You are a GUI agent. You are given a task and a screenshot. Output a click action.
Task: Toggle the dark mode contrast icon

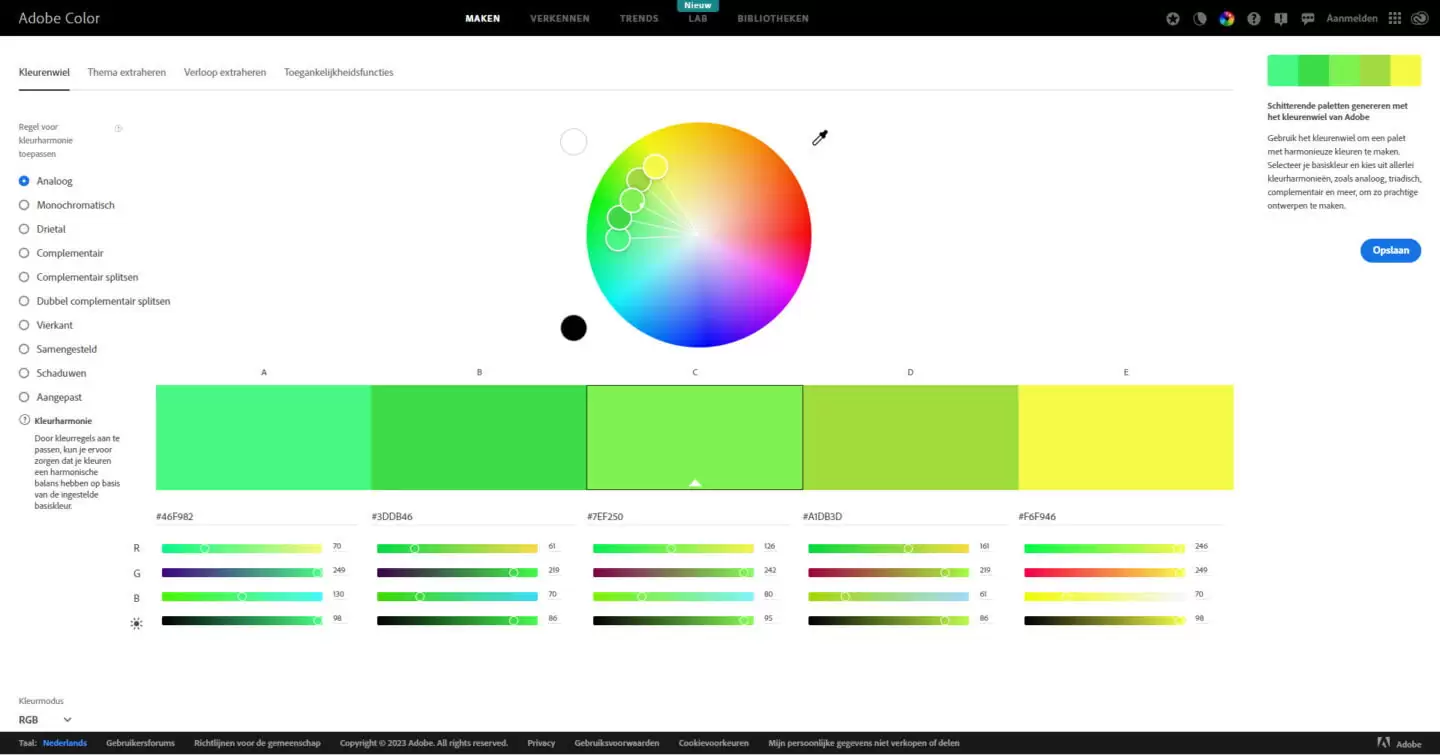click(x=1200, y=18)
